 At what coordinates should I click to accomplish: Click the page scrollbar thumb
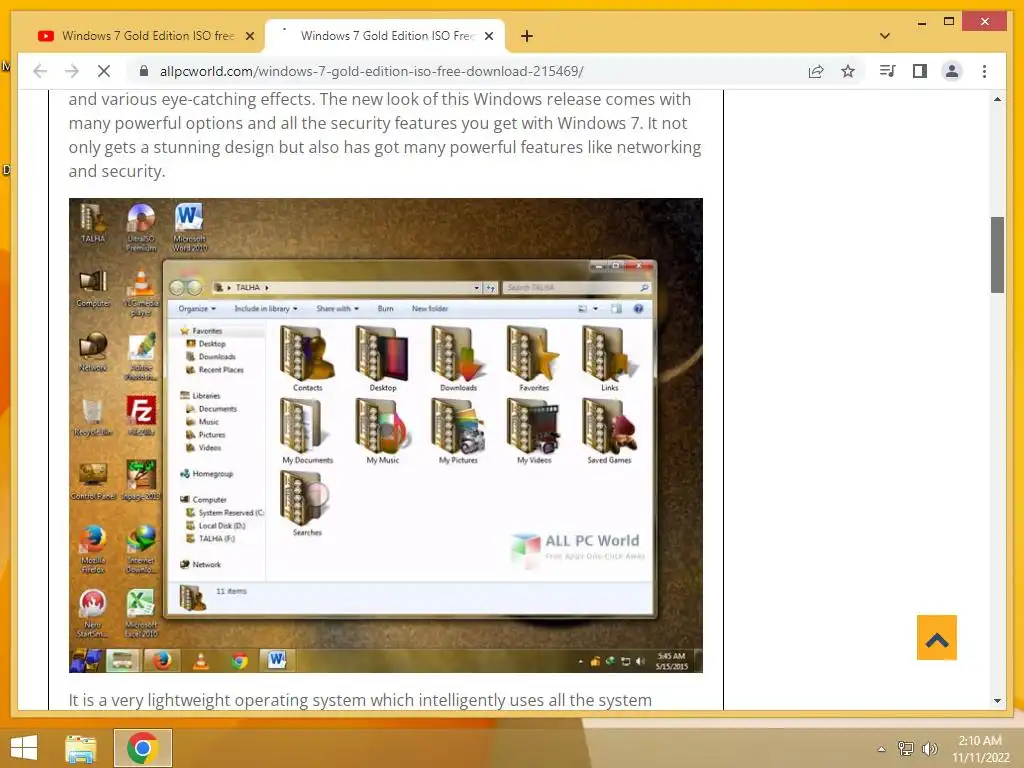click(x=997, y=255)
